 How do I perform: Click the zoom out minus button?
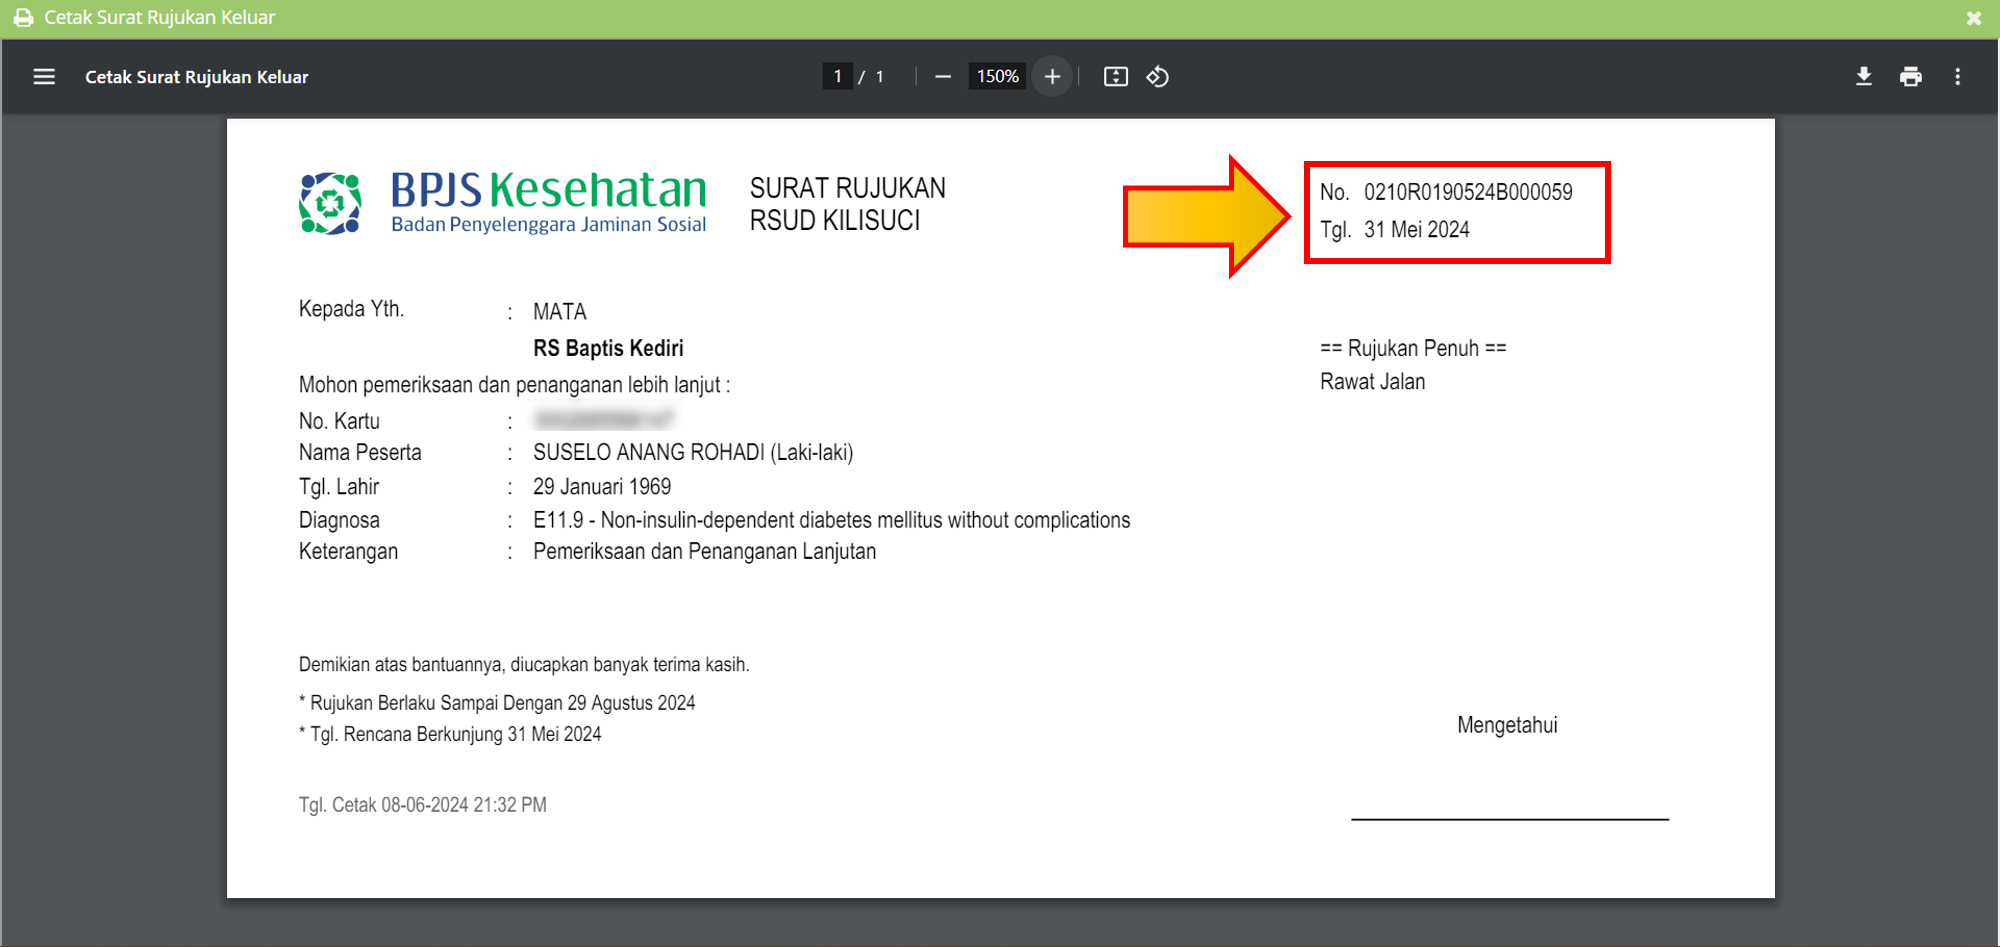pyautogui.click(x=942, y=77)
